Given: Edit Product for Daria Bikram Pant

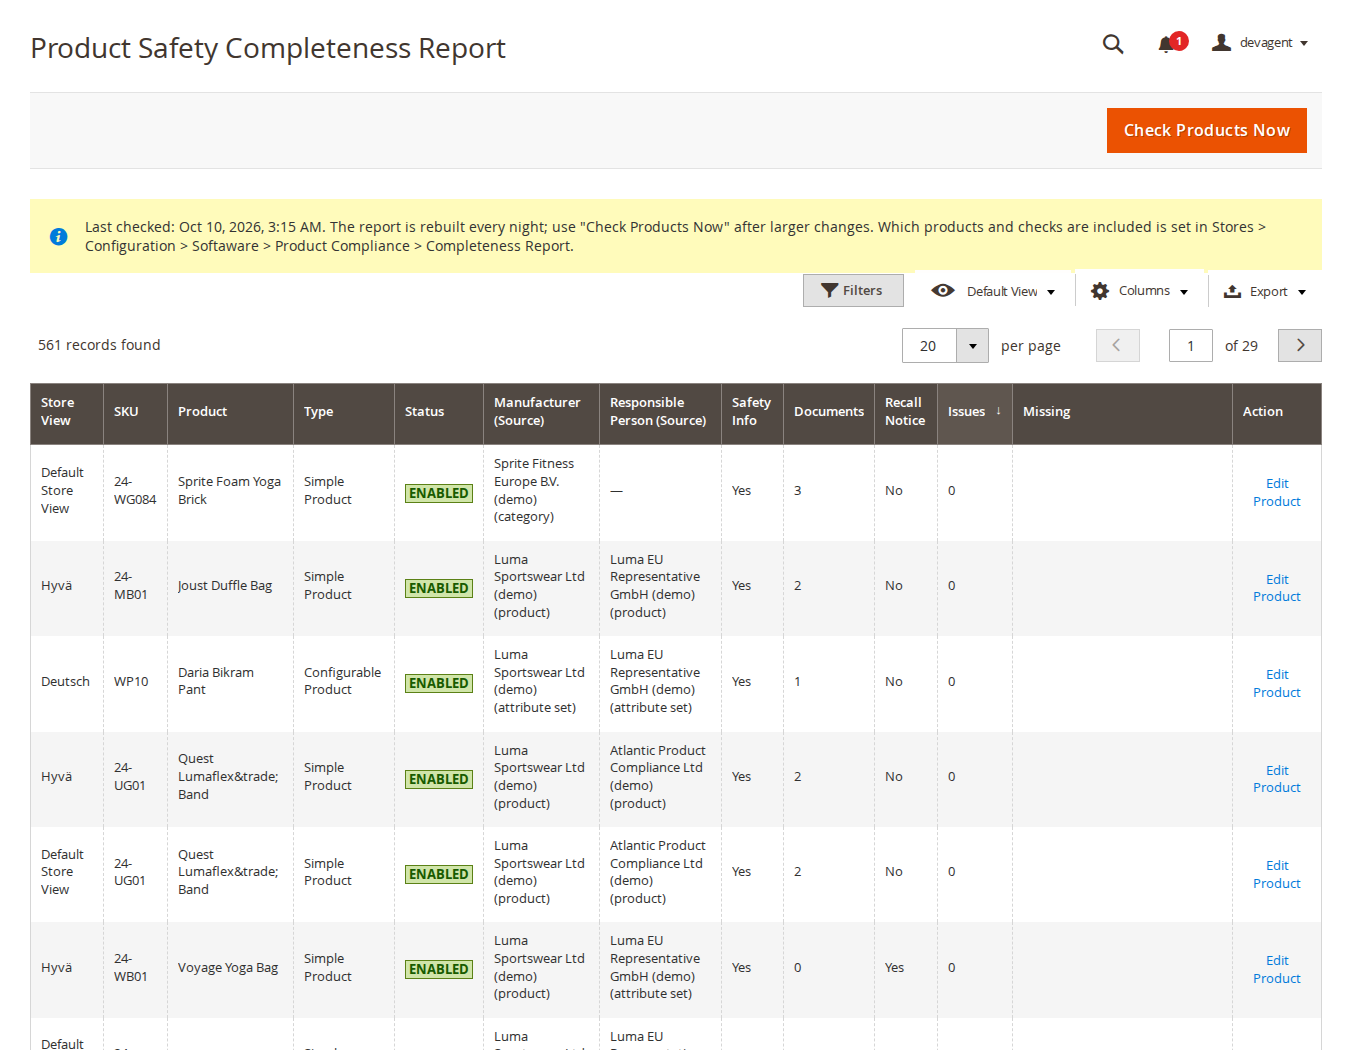Looking at the screenshot, I should tap(1277, 683).
